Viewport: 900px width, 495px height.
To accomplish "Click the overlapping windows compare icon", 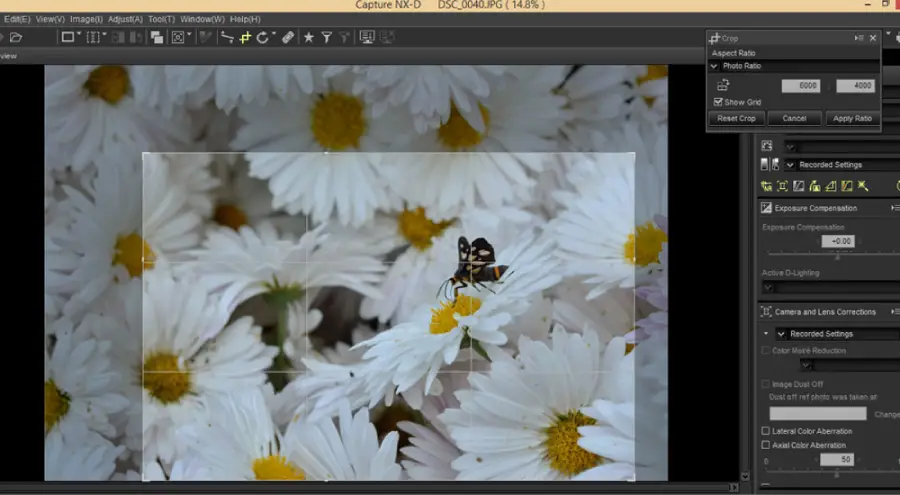I will pyautogui.click(x=157, y=37).
